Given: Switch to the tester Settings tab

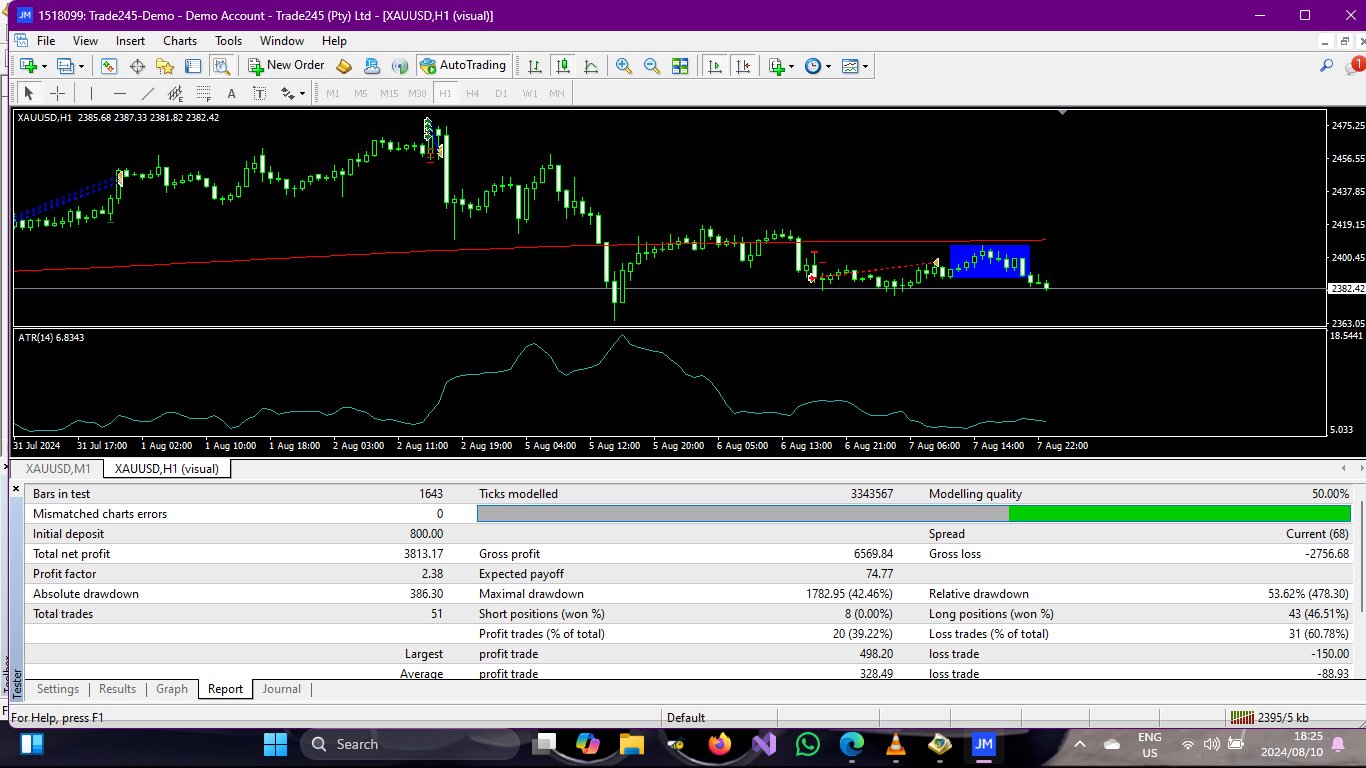Looking at the screenshot, I should click(58, 689).
